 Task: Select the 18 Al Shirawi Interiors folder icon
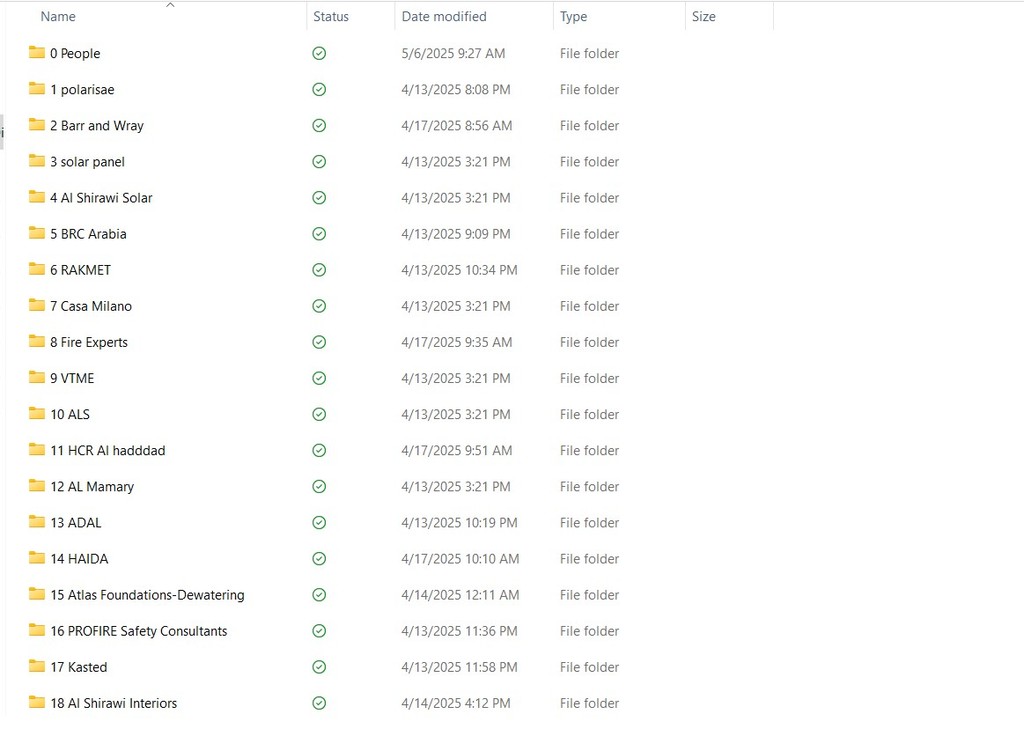pyautogui.click(x=37, y=702)
